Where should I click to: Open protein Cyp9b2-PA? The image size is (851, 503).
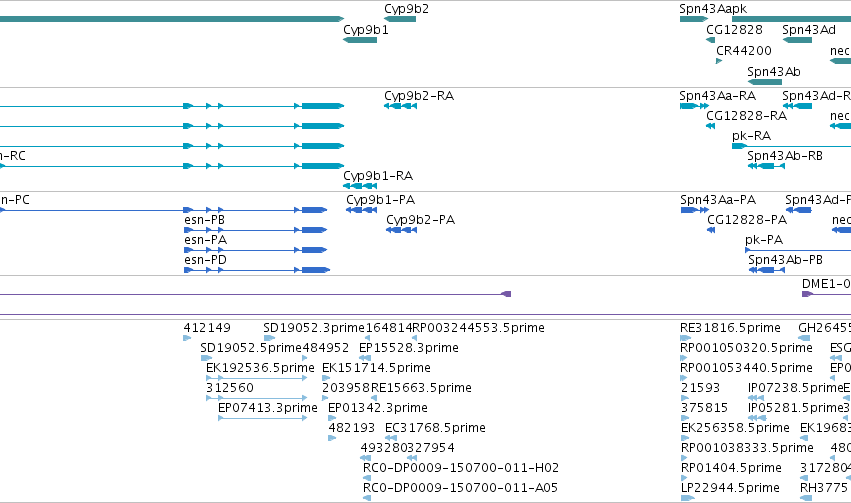421,220
